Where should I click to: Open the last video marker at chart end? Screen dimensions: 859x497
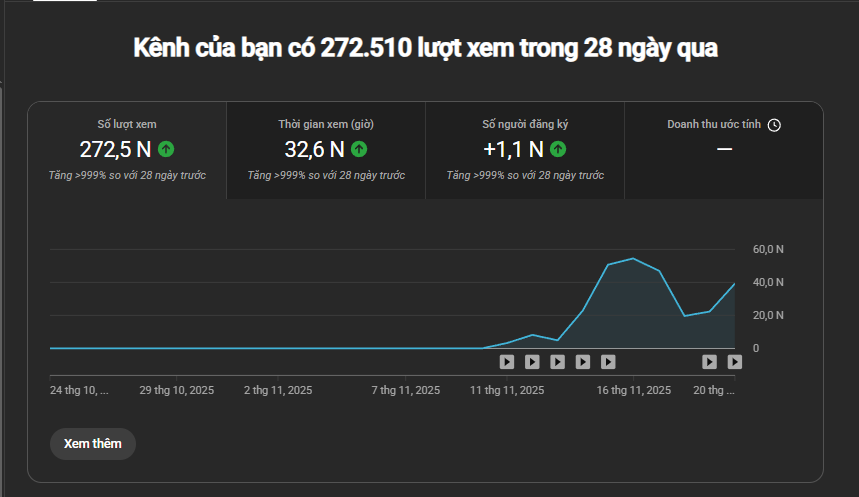tap(735, 362)
